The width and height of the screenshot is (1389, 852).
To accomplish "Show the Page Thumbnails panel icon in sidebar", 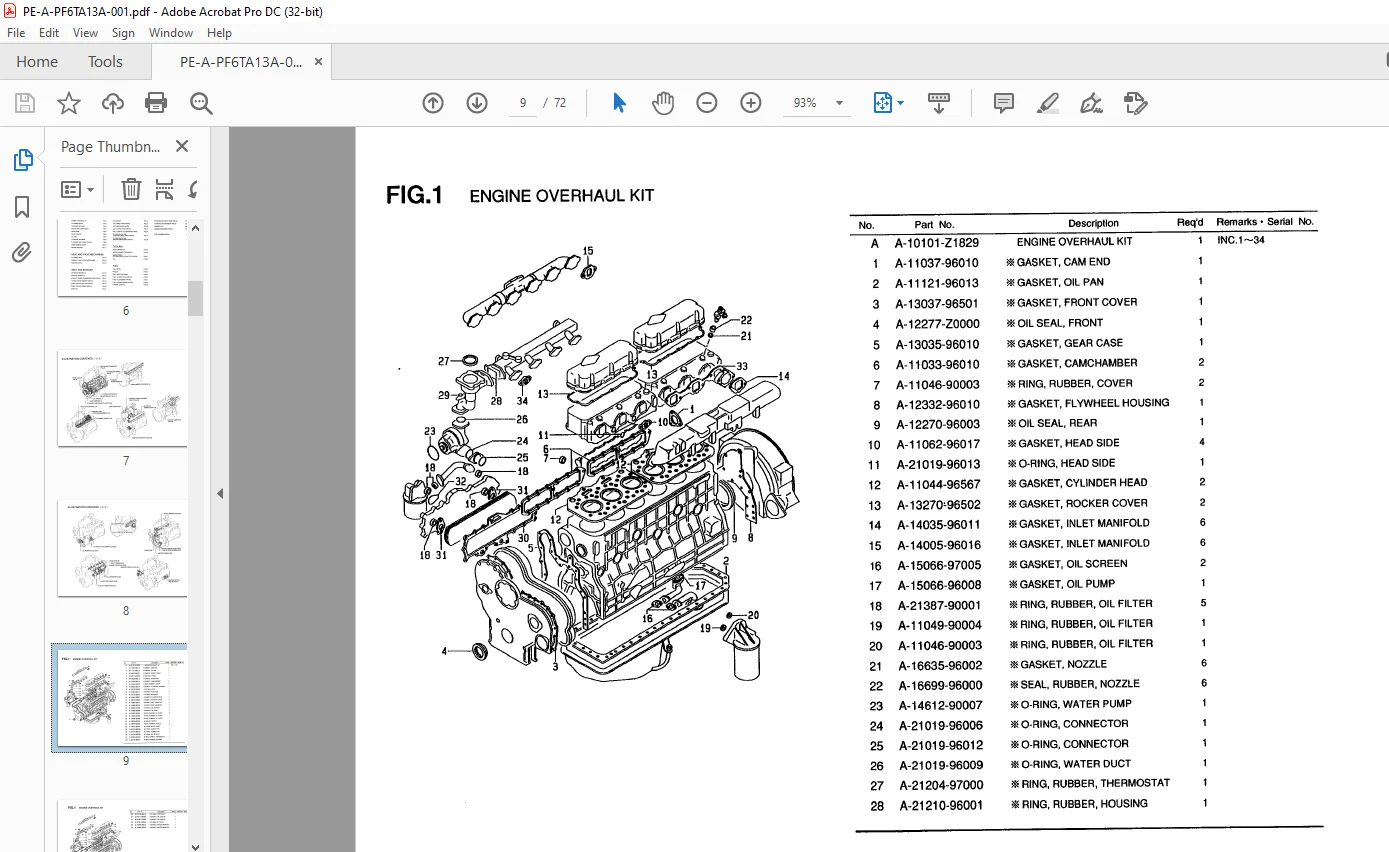I will tap(22, 160).
